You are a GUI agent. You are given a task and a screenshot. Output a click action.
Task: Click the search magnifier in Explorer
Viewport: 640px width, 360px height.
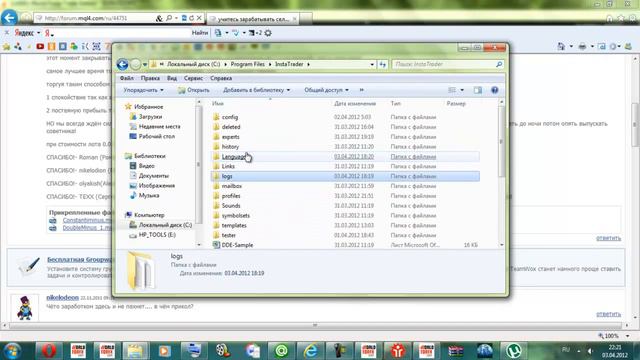pyautogui.click(x=499, y=64)
